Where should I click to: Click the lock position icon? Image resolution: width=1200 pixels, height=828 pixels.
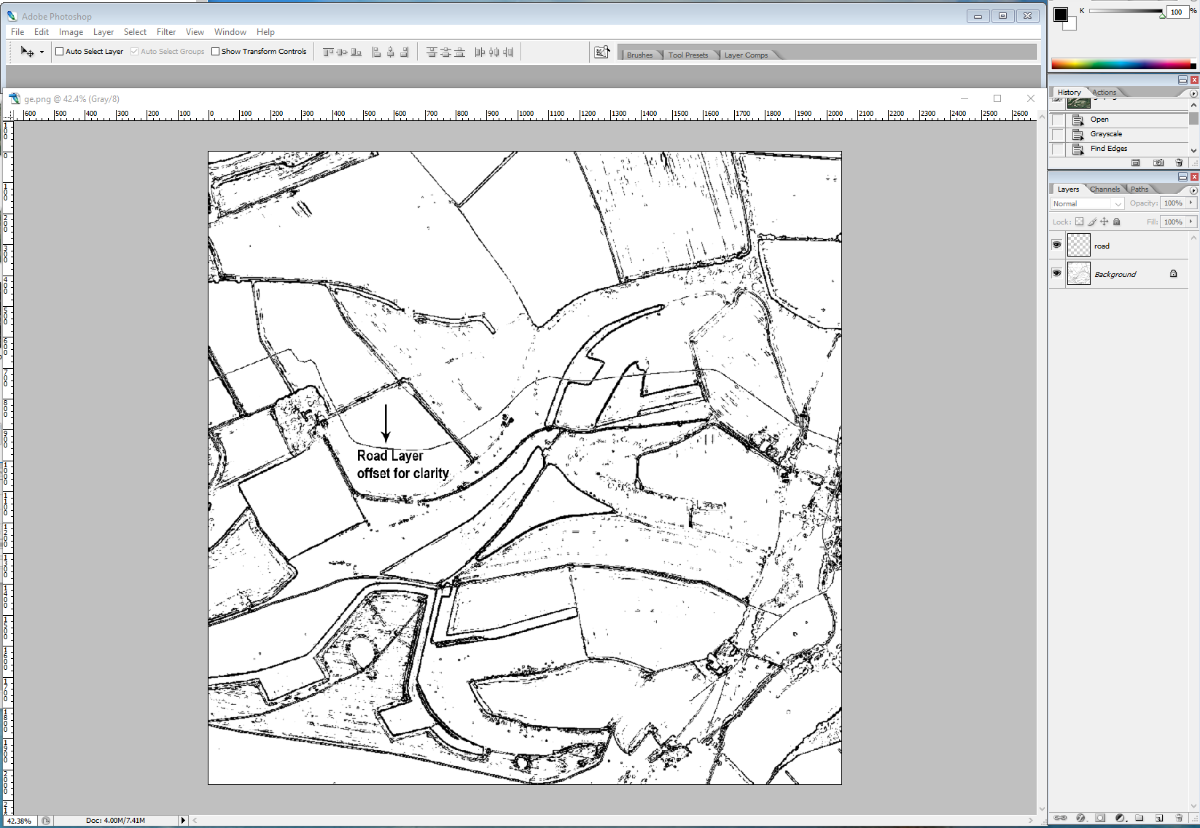(1104, 222)
